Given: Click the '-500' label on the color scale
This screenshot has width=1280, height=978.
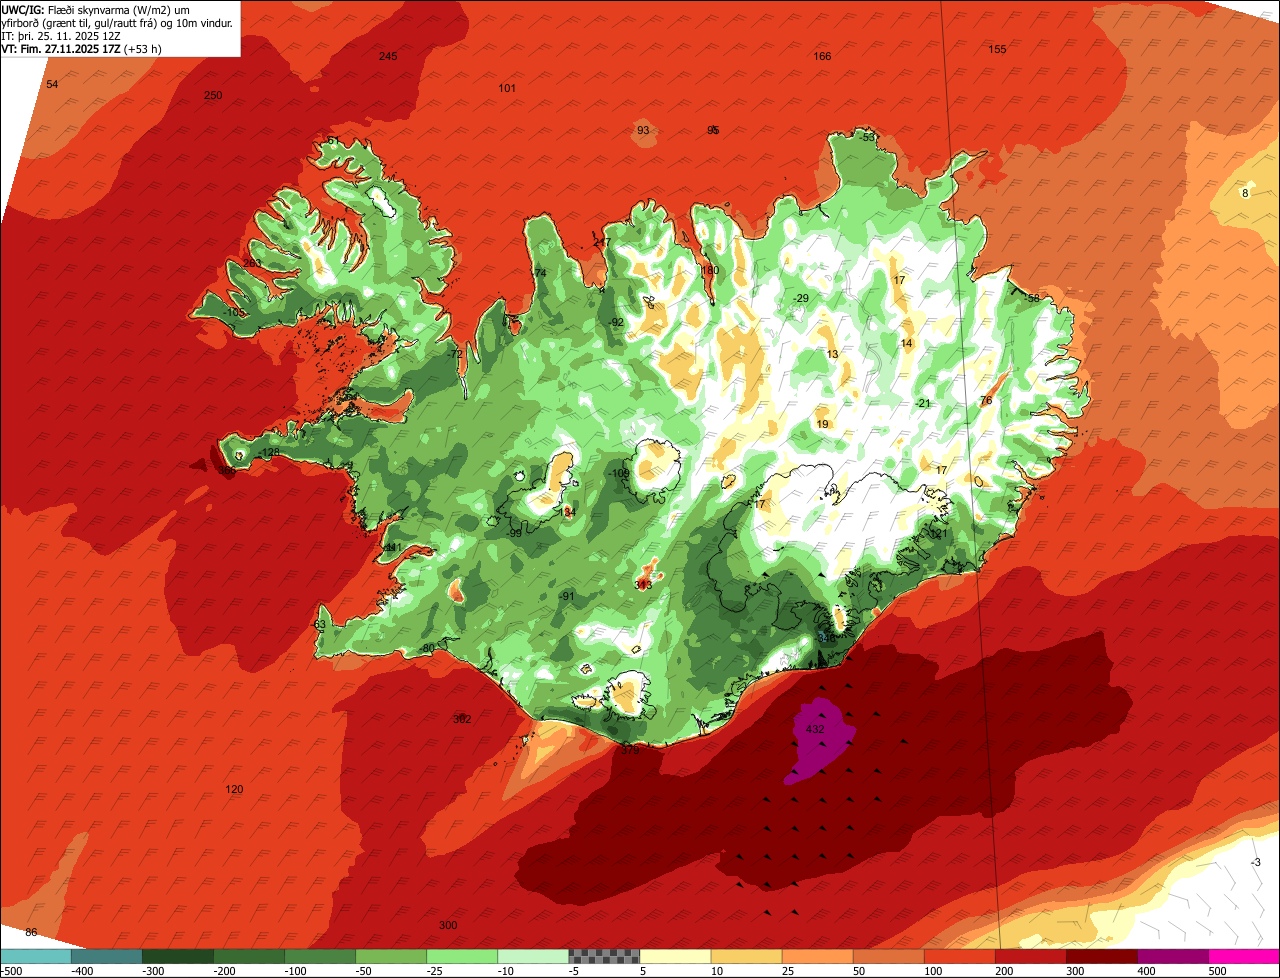Looking at the screenshot, I should [x=11, y=970].
